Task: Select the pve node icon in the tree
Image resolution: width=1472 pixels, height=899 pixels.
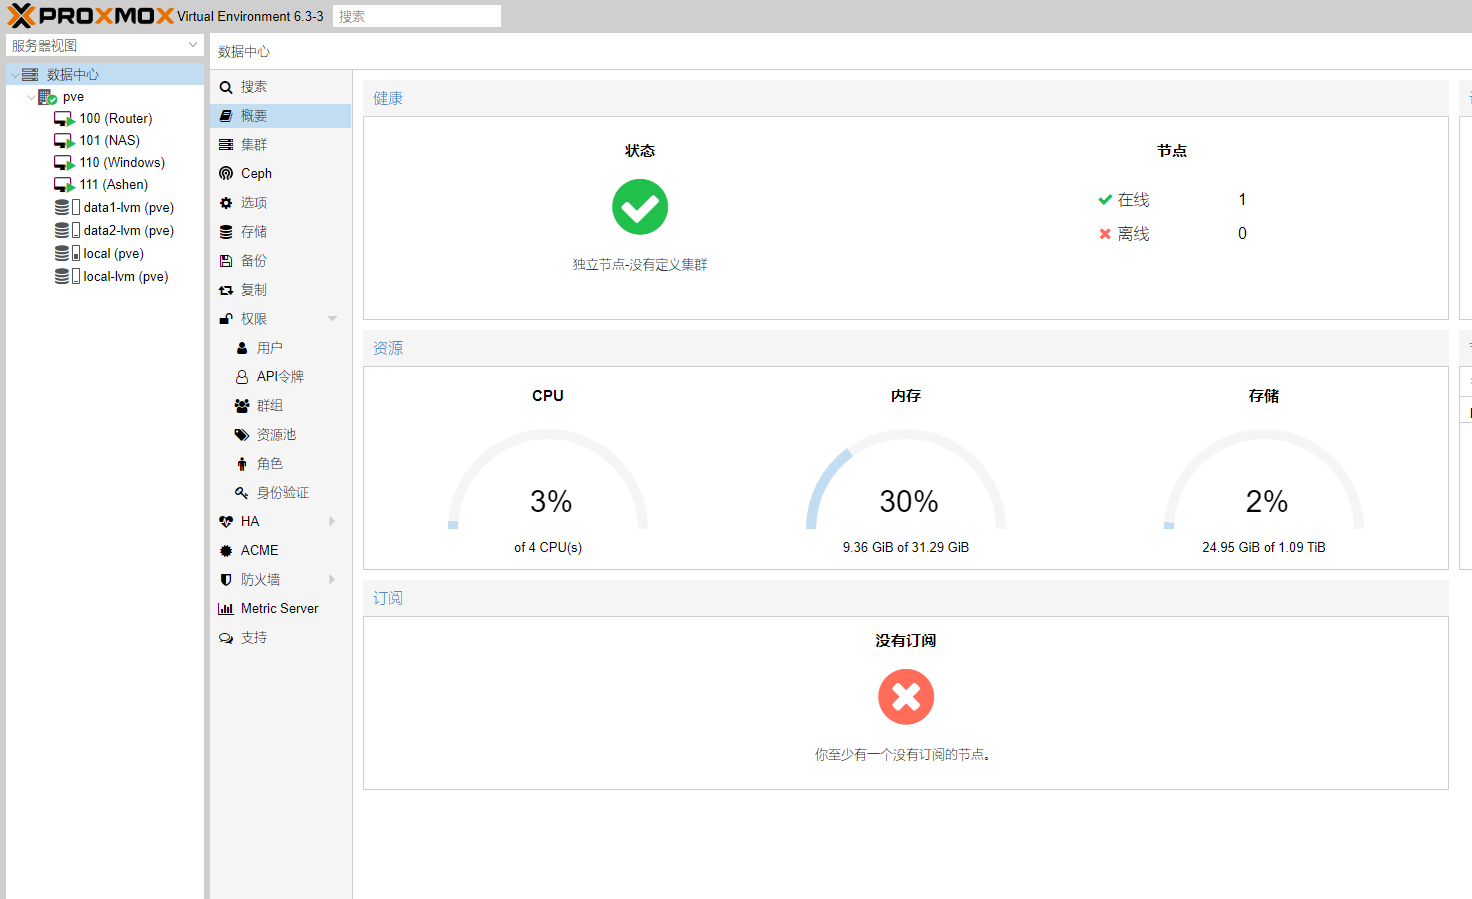Action: (47, 97)
